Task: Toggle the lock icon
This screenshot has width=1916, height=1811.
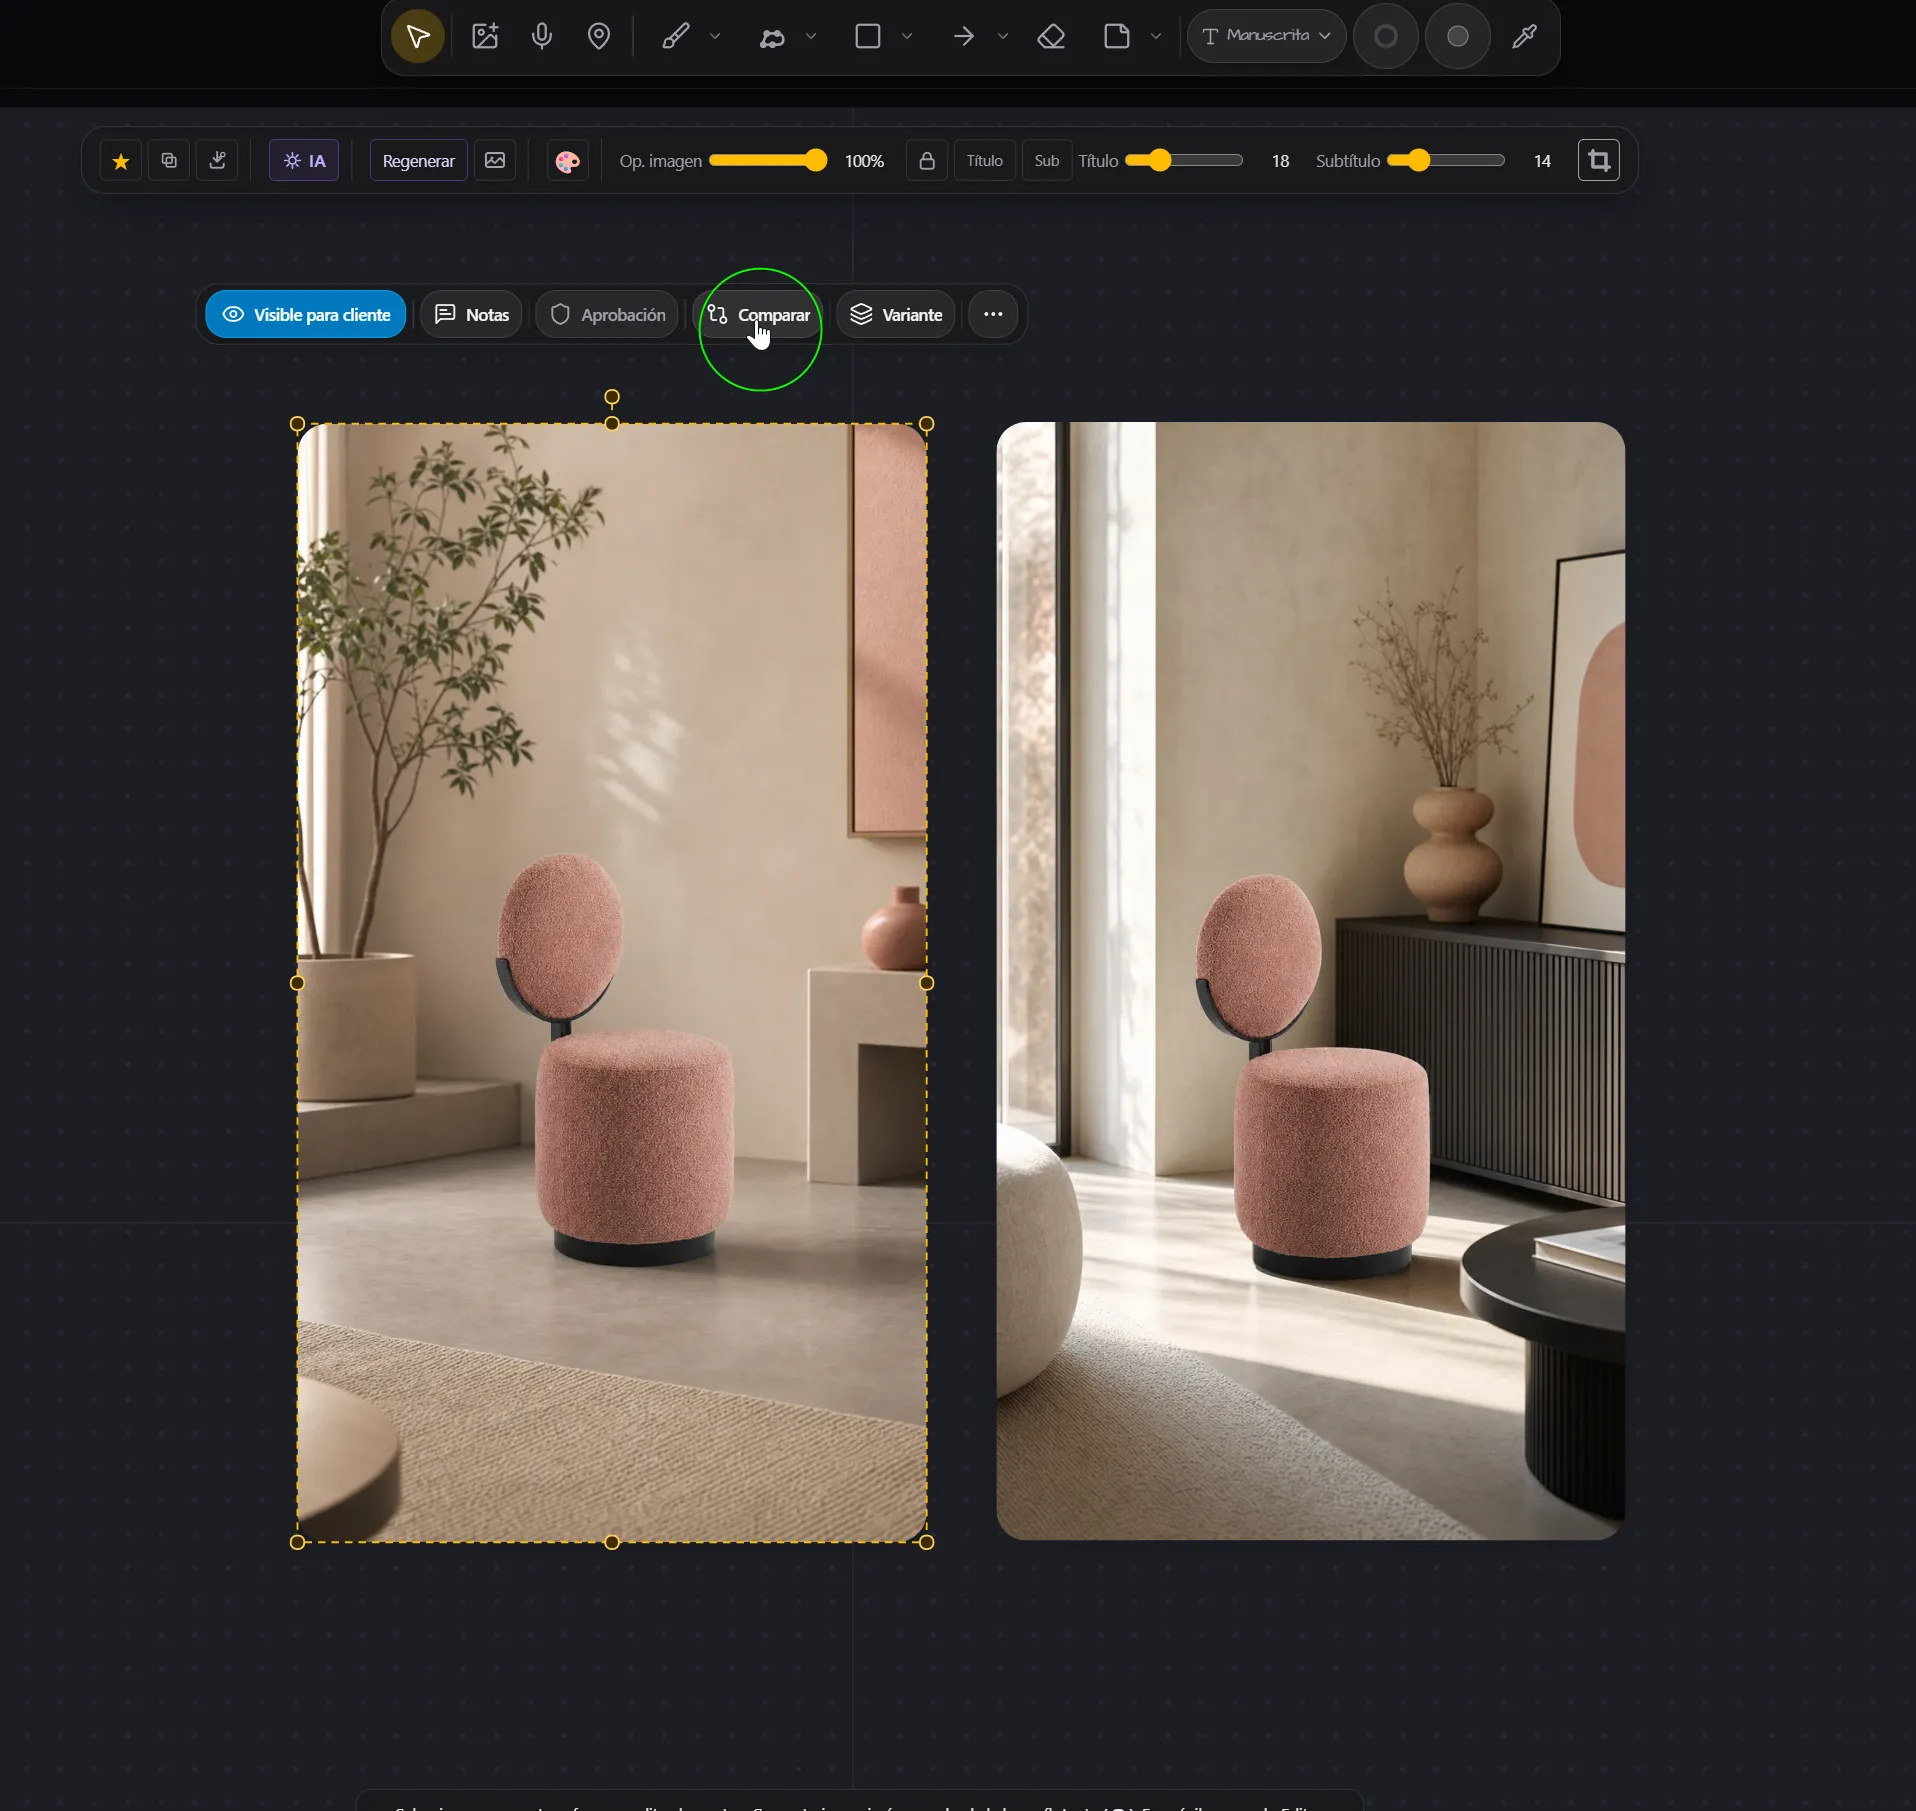Action: (x=927, y=161)
